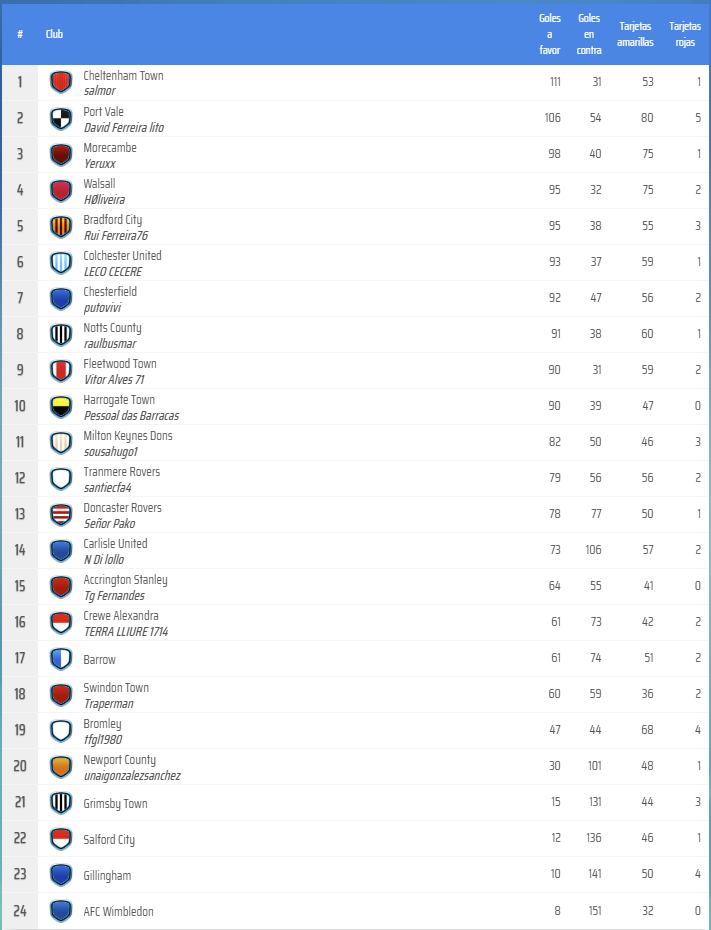Click the Bradford City striped crest
Viewport: 711px width, 930px height.
[61, 227]
